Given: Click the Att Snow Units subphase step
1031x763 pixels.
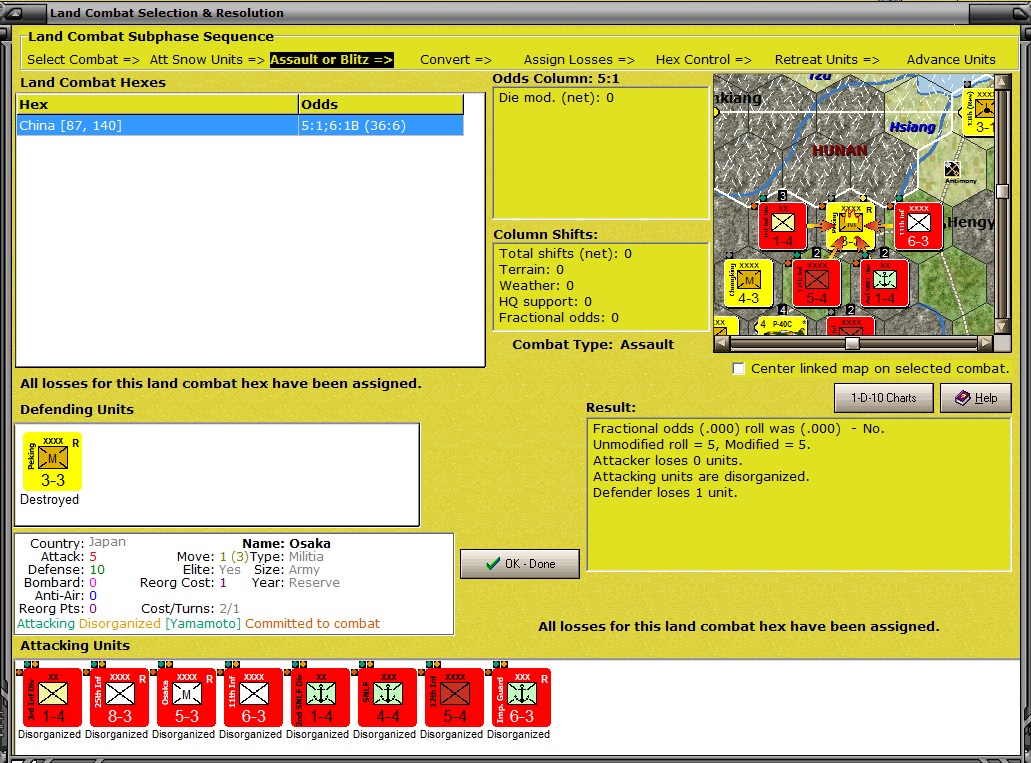Looking at the screenshot, I should point(207,60).
